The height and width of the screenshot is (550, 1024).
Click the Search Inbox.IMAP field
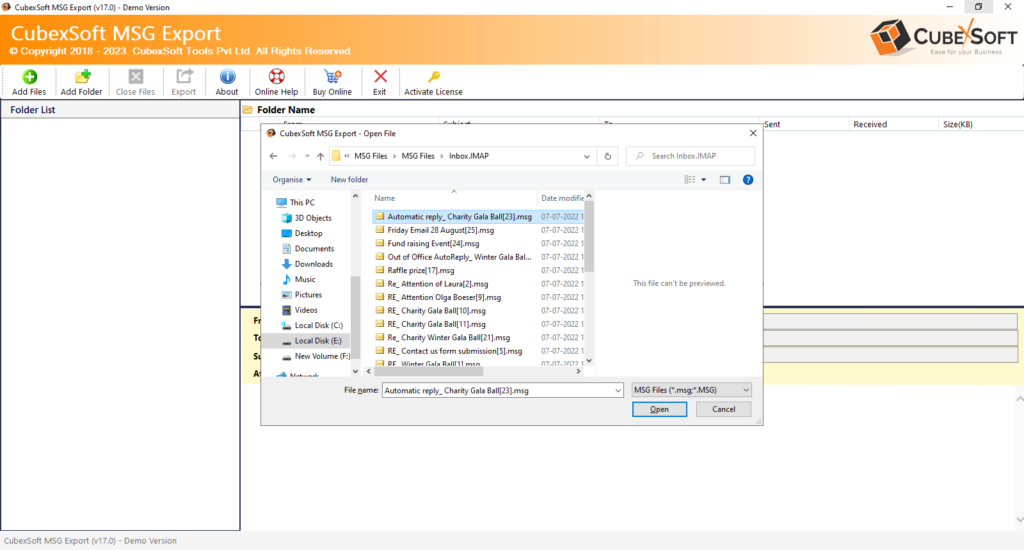point(690,156)
